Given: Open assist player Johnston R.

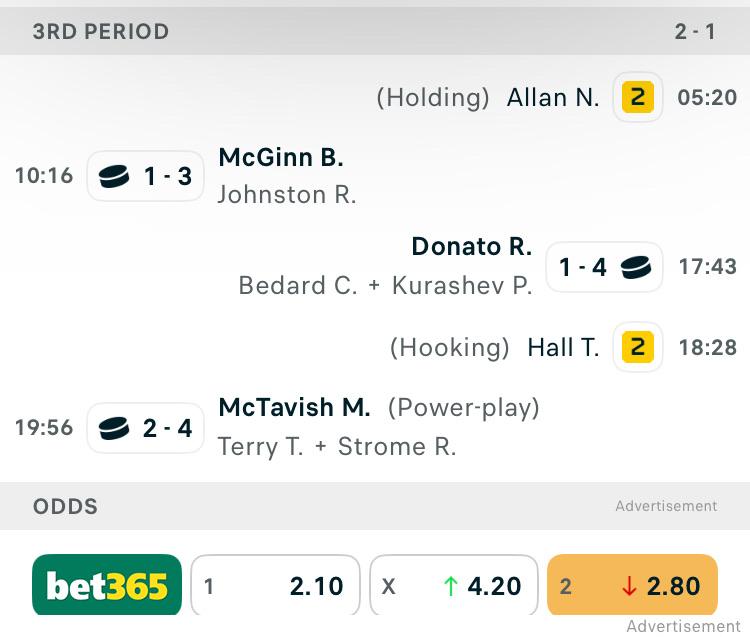Looking at the screenshot, I should [x=287, y=195].
